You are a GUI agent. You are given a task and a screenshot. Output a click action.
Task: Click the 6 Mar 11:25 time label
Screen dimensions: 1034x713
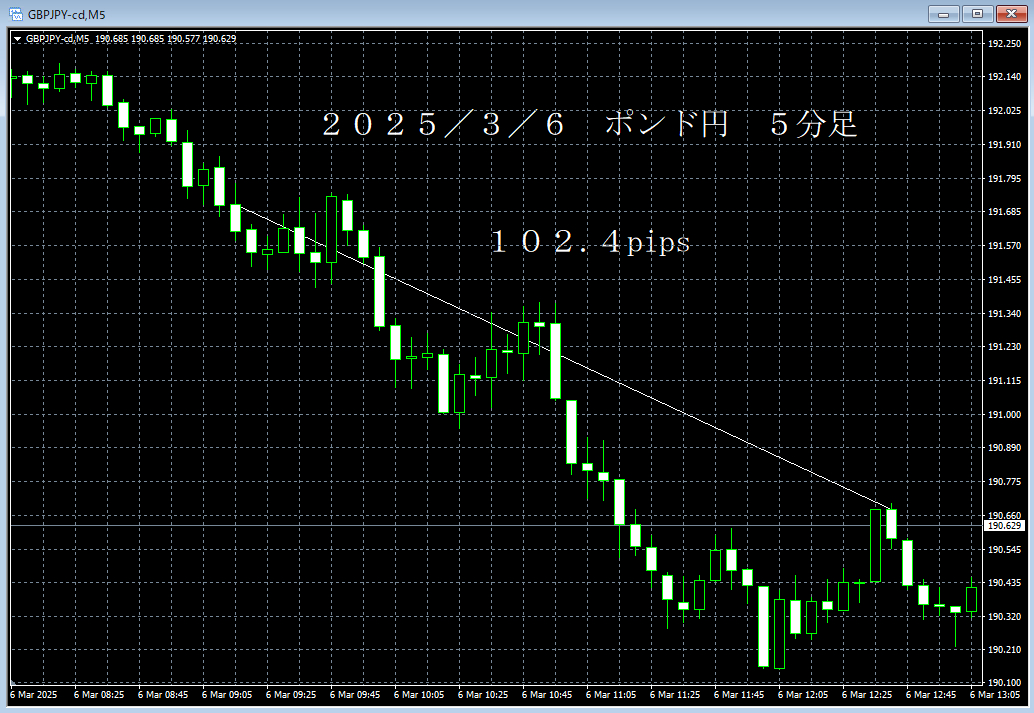[675, 695]
